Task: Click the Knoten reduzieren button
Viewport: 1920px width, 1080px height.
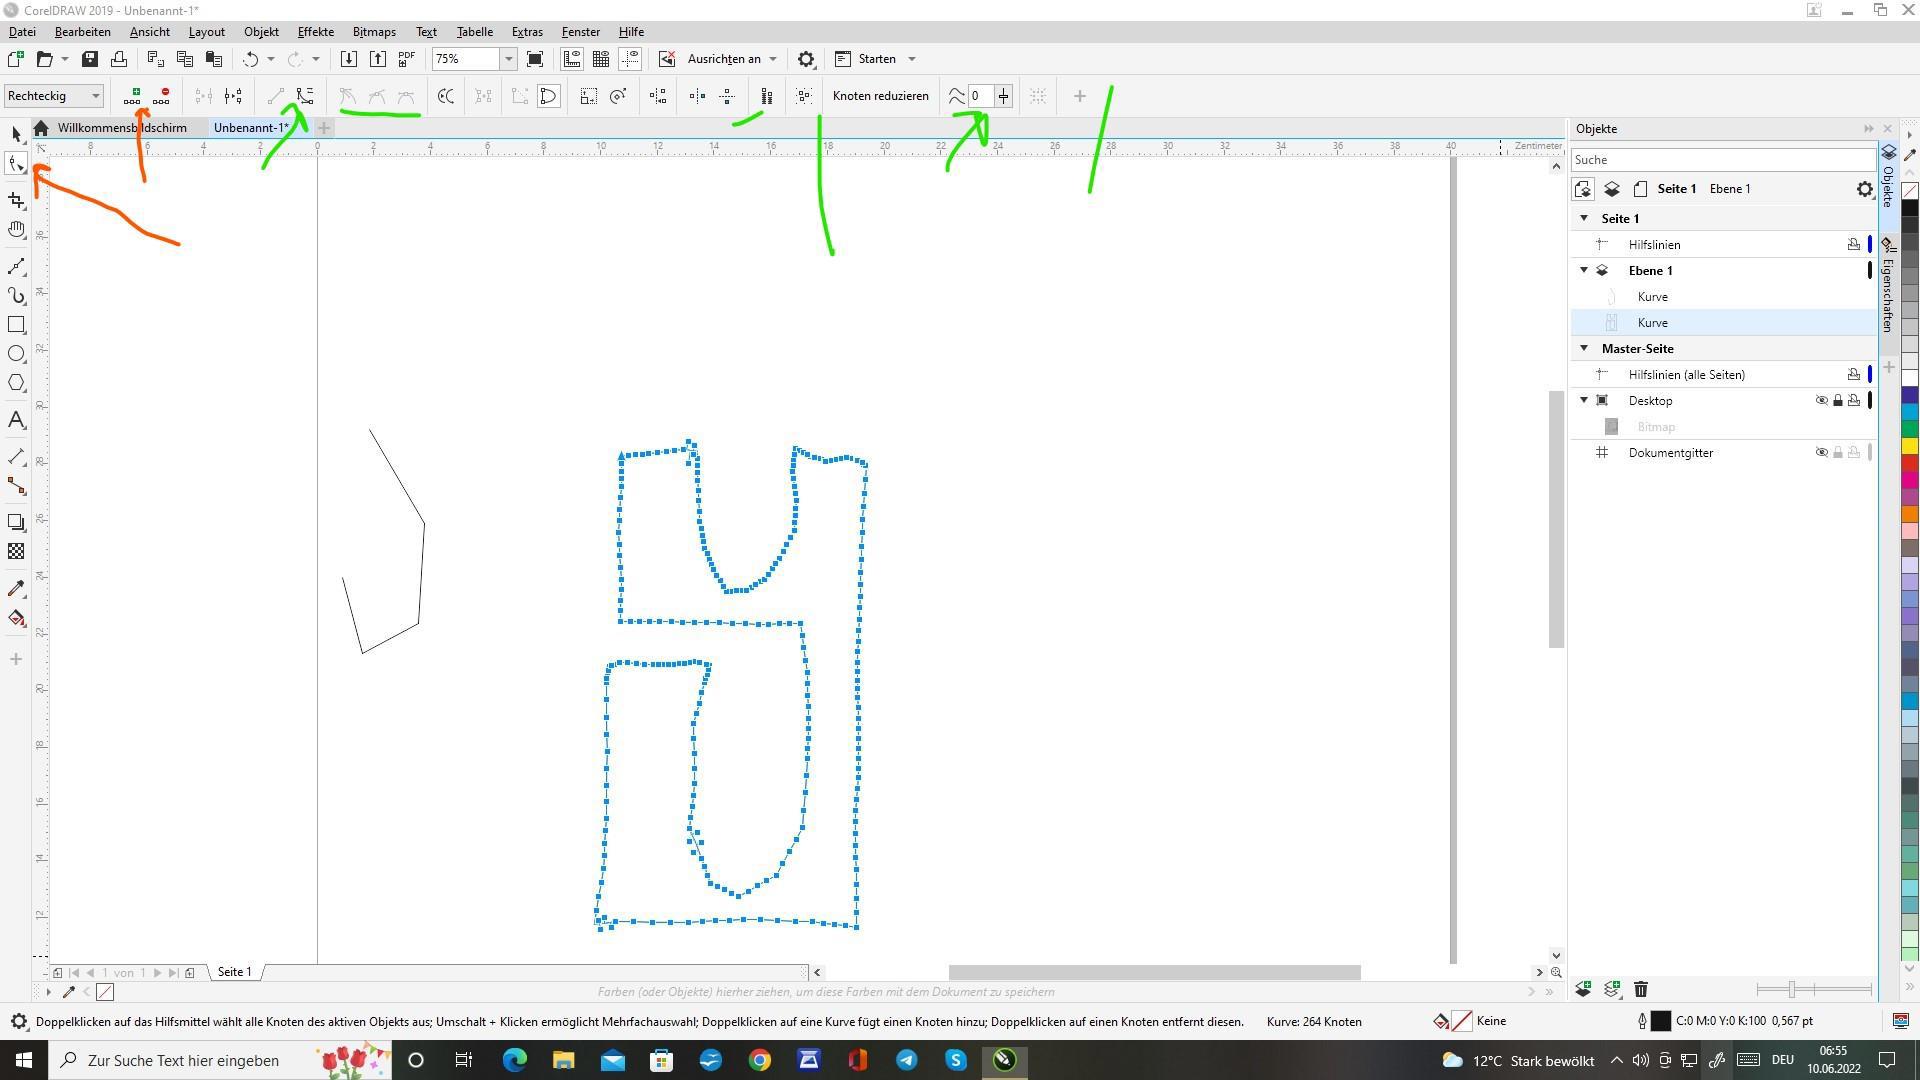Action: coord(880,96)
